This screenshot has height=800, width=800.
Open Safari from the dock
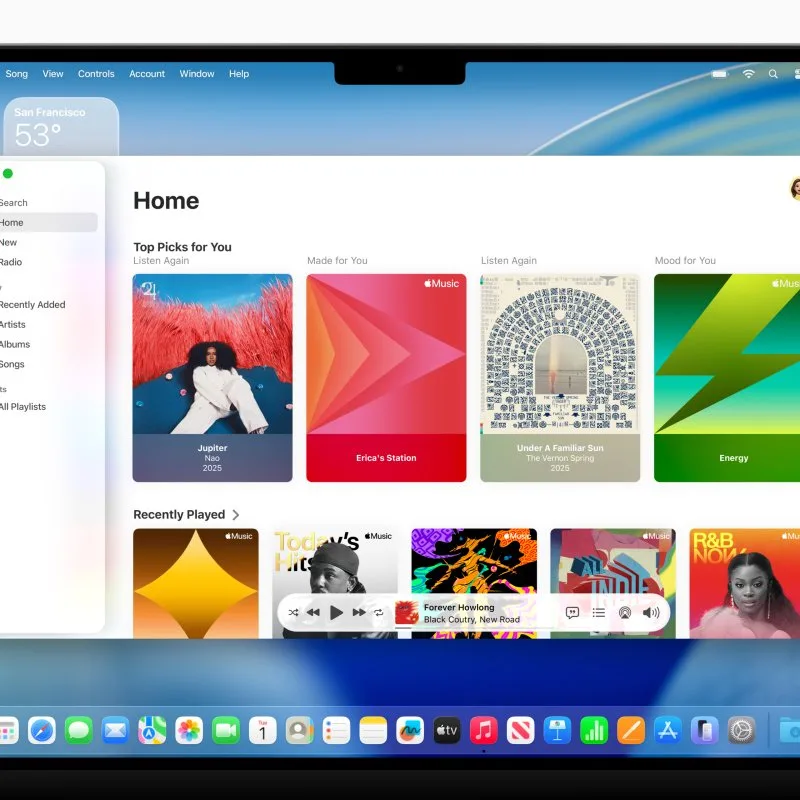tap(42, 731)
